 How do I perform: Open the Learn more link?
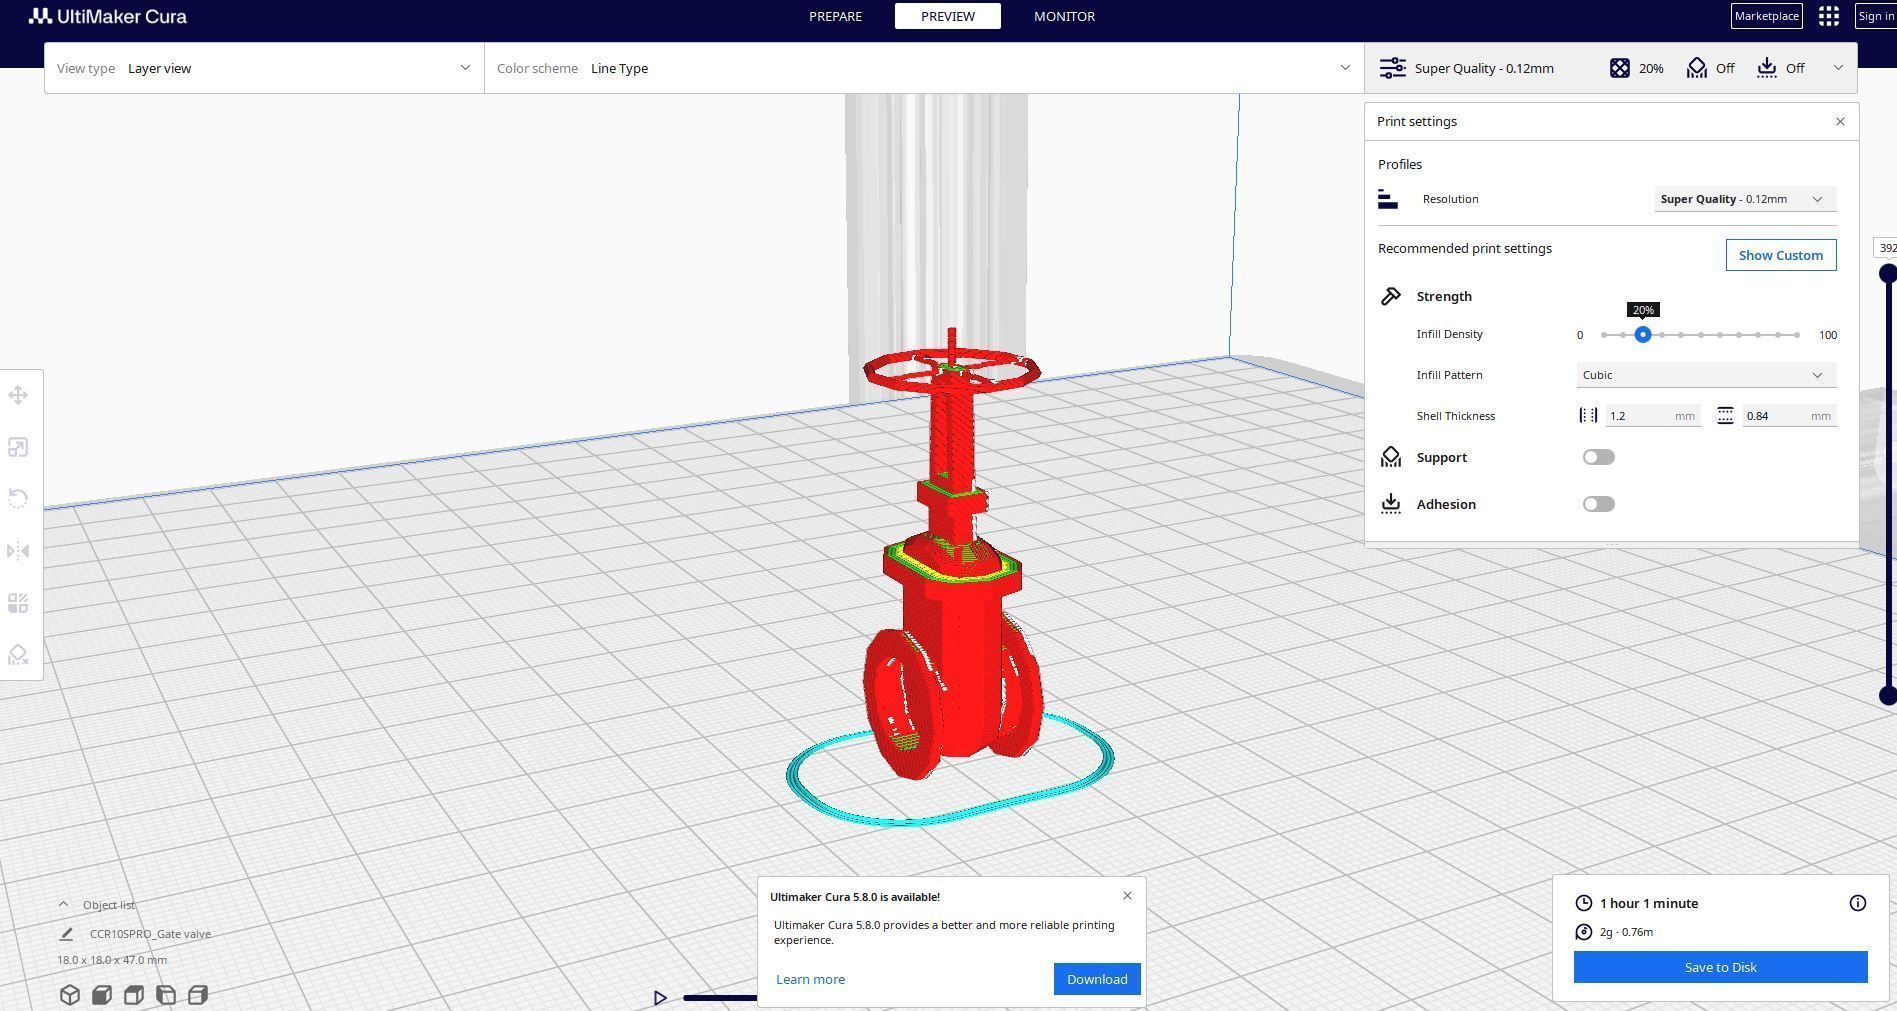[810, 979]
